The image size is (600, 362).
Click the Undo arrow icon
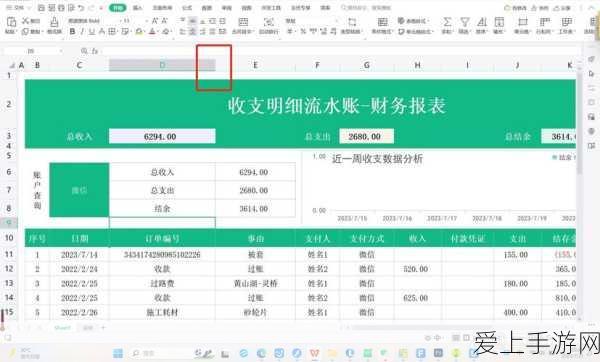click(x=81, y=8)
